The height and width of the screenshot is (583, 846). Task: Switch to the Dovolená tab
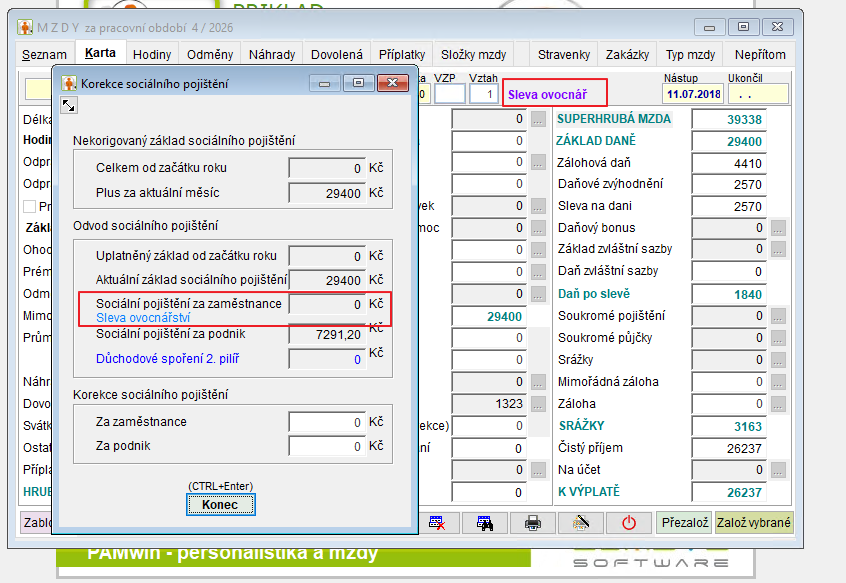(x=337, y=55)
